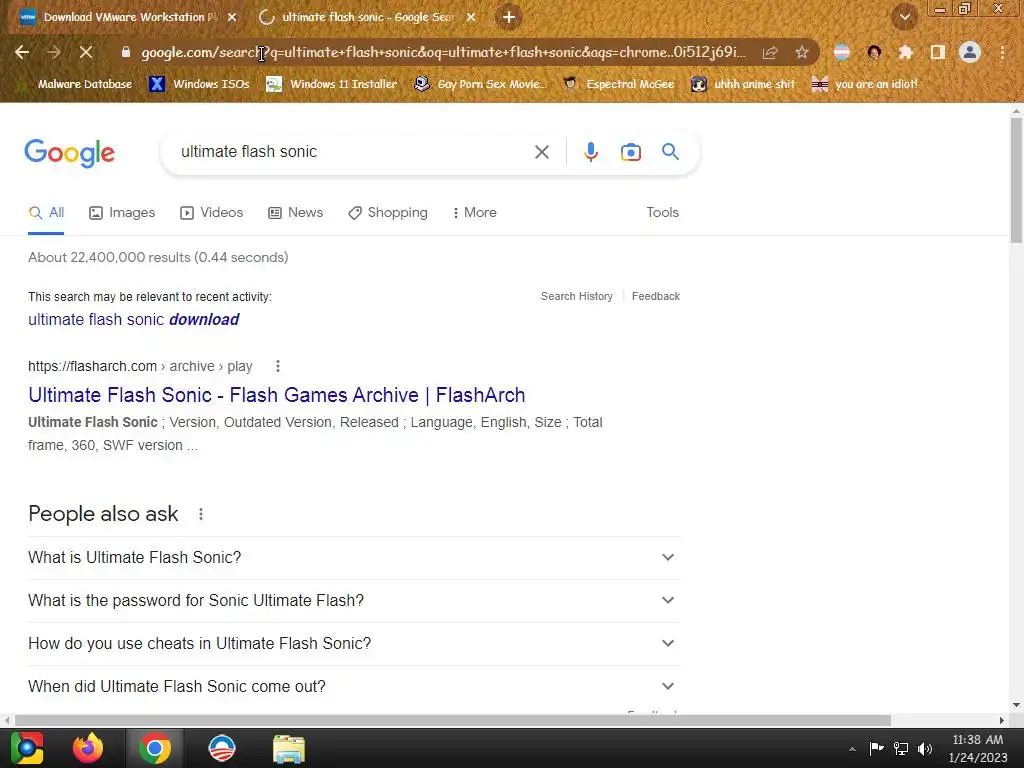Viewport: 1024px width, 768px height.
Task: Click the lock icon in the address bar
Action: click(126, 52)
